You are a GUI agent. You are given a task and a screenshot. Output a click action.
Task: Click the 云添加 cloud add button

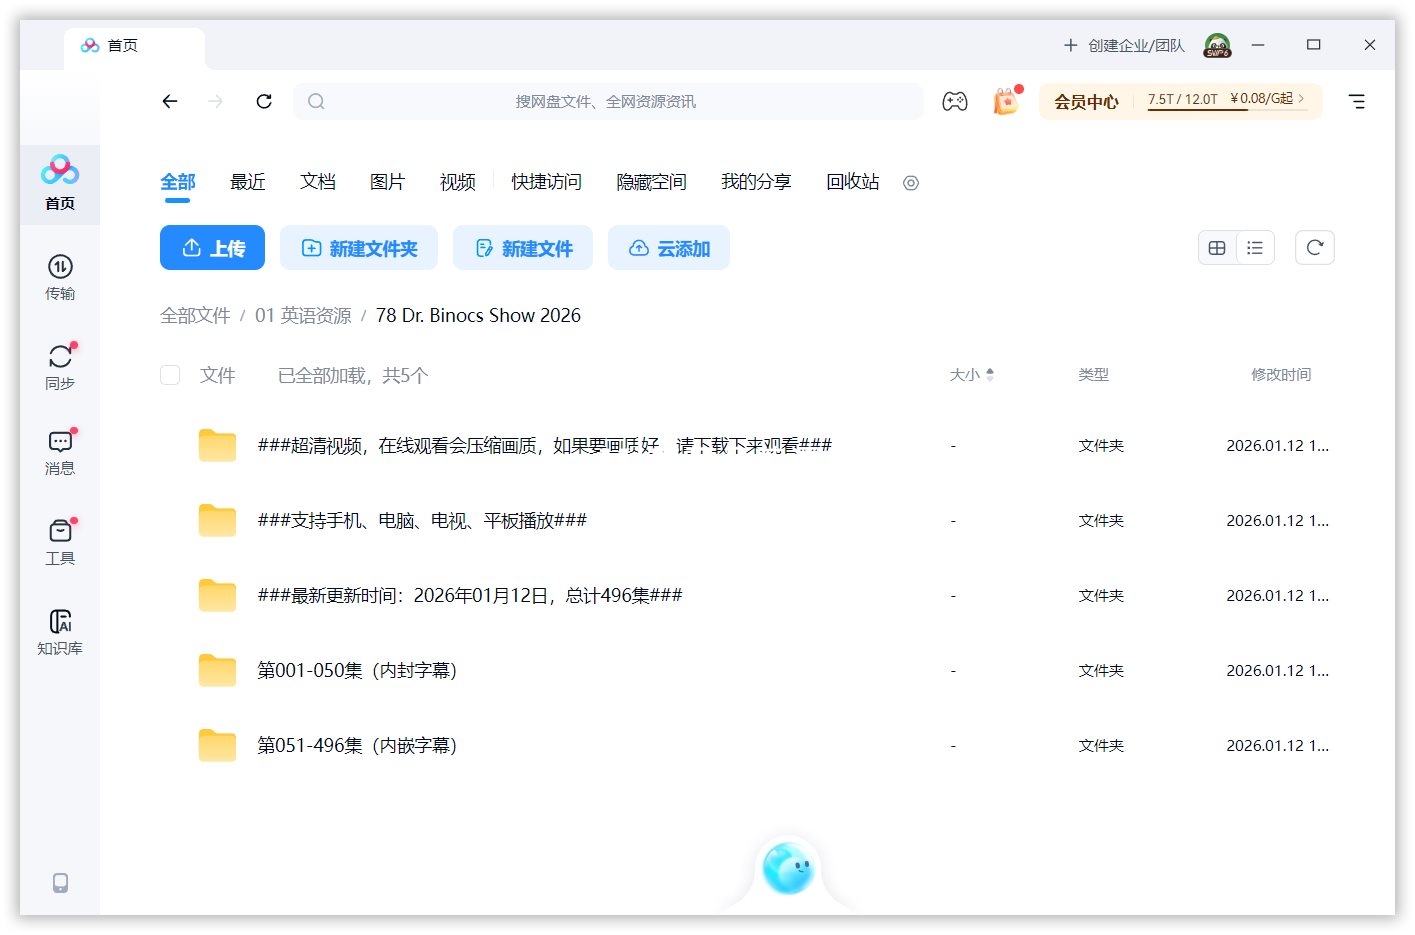tap(668, 247)
